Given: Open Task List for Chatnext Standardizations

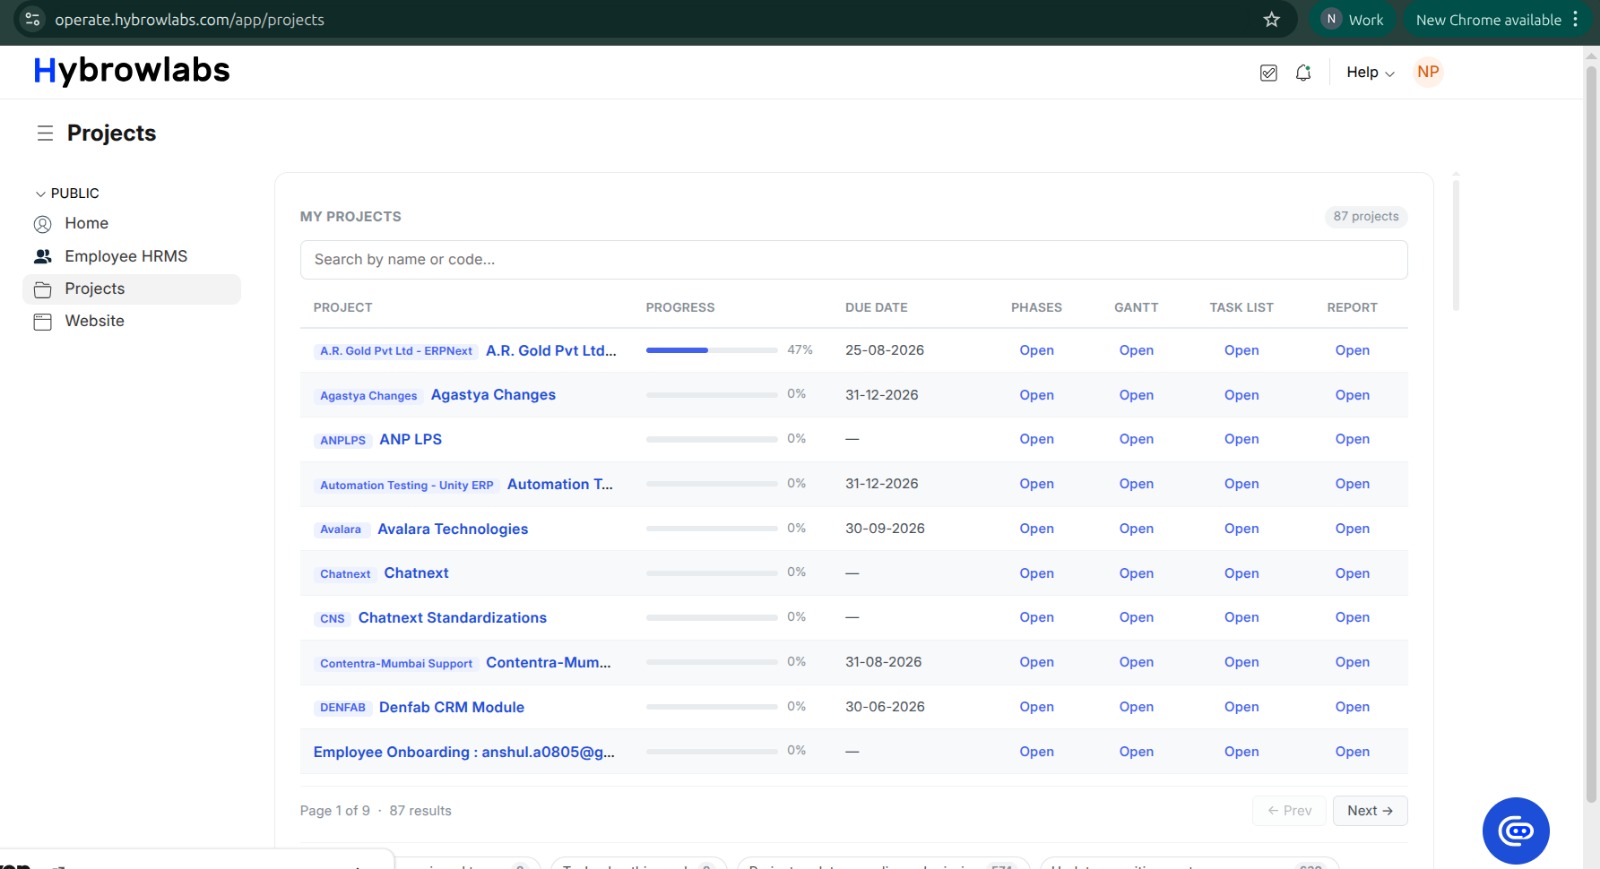Looking at the screenshot, I should [1241, 617].
